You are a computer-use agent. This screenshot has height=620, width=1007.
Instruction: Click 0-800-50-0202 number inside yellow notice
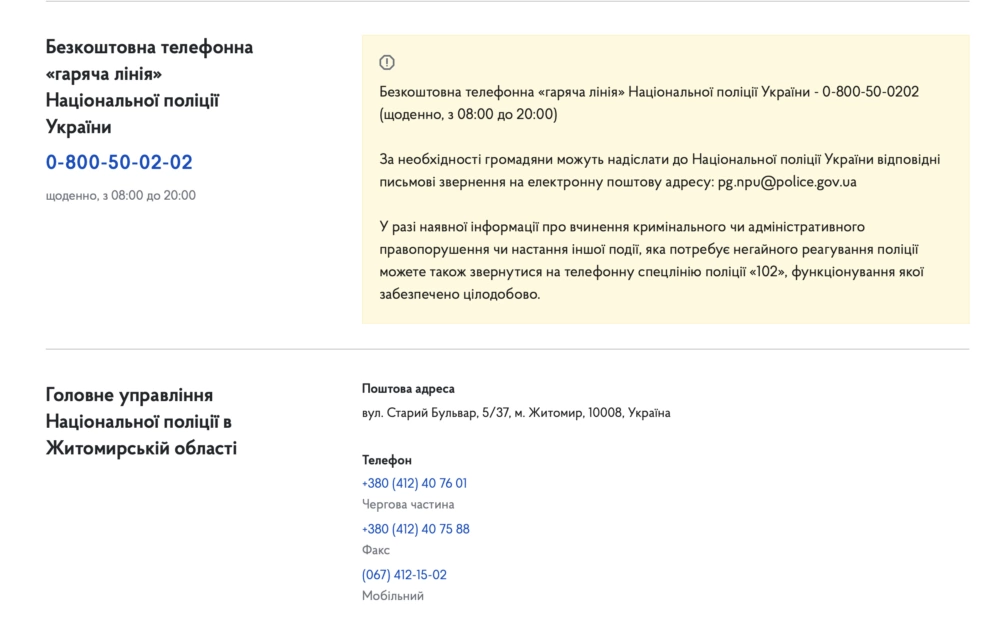coord(870,92)
